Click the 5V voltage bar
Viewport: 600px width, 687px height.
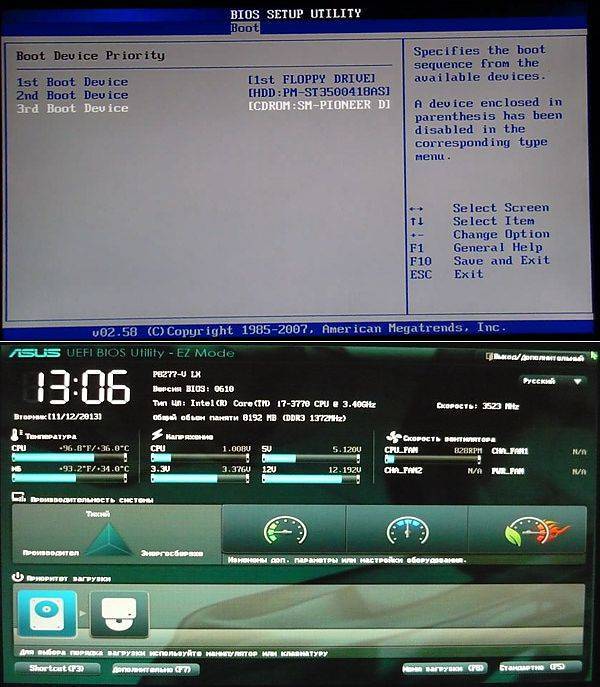[x=311, y=458]
